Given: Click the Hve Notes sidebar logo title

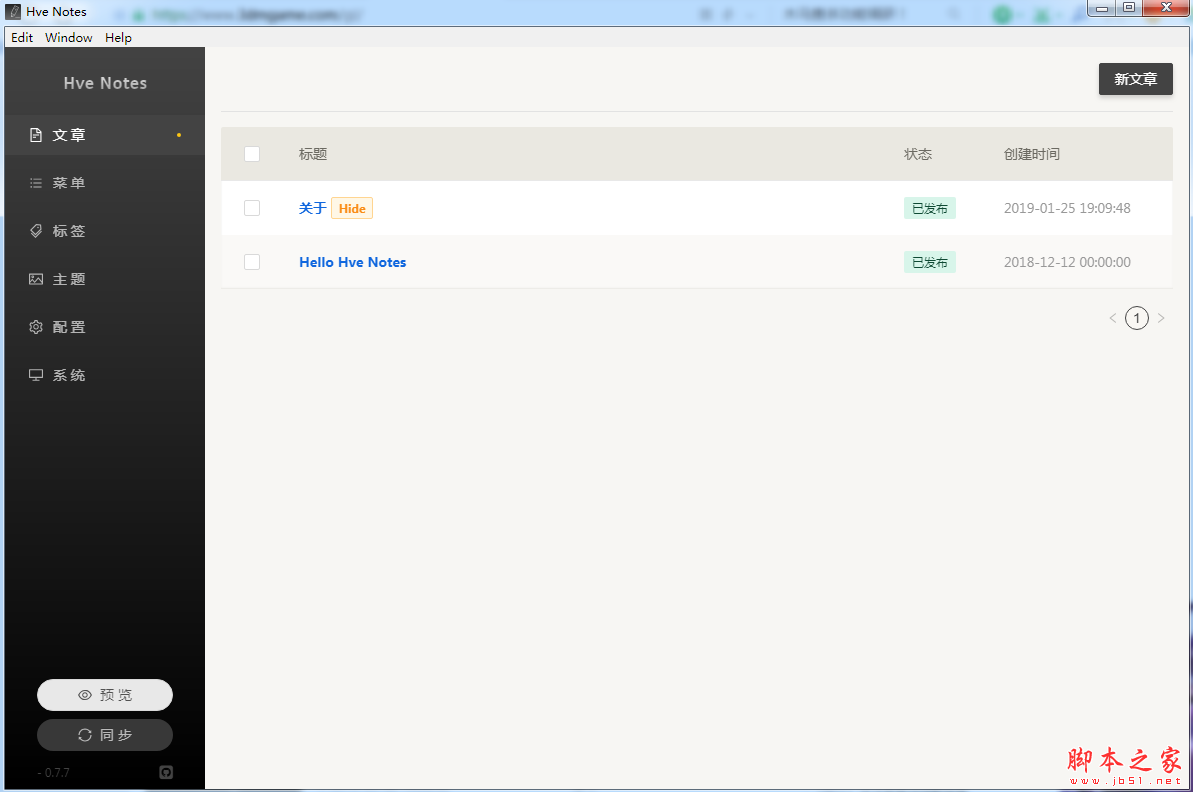Looking at the screenshot, I should point(105,83).
